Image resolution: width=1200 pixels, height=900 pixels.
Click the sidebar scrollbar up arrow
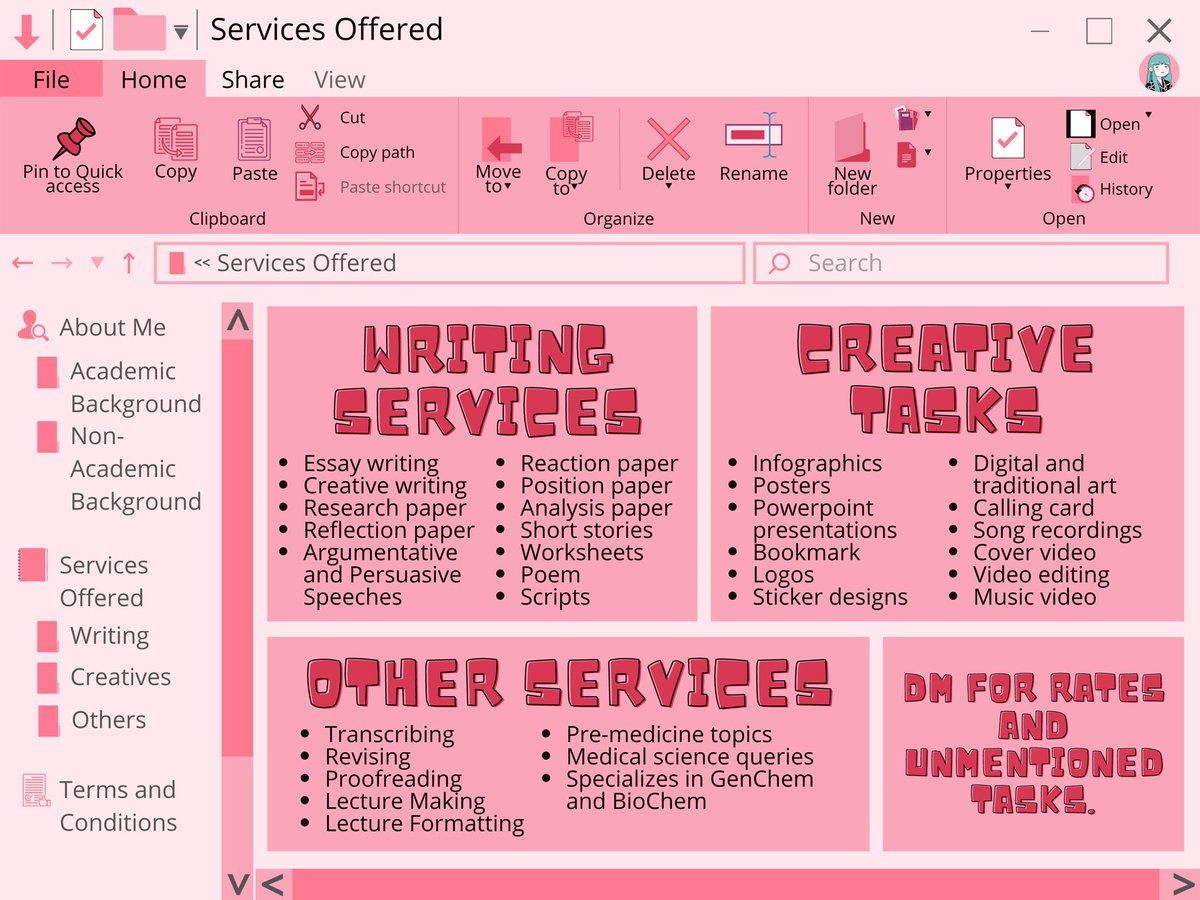coord(238,321)
